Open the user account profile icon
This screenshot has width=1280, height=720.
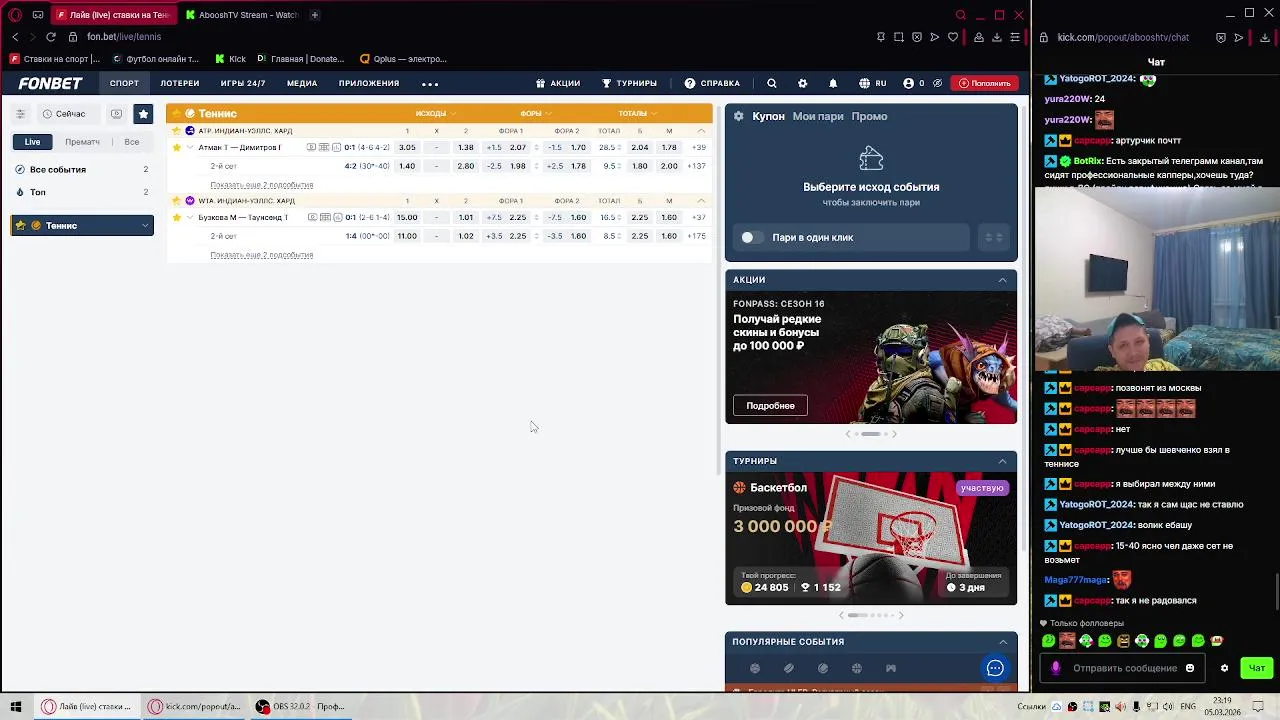[x=908, y=83]
